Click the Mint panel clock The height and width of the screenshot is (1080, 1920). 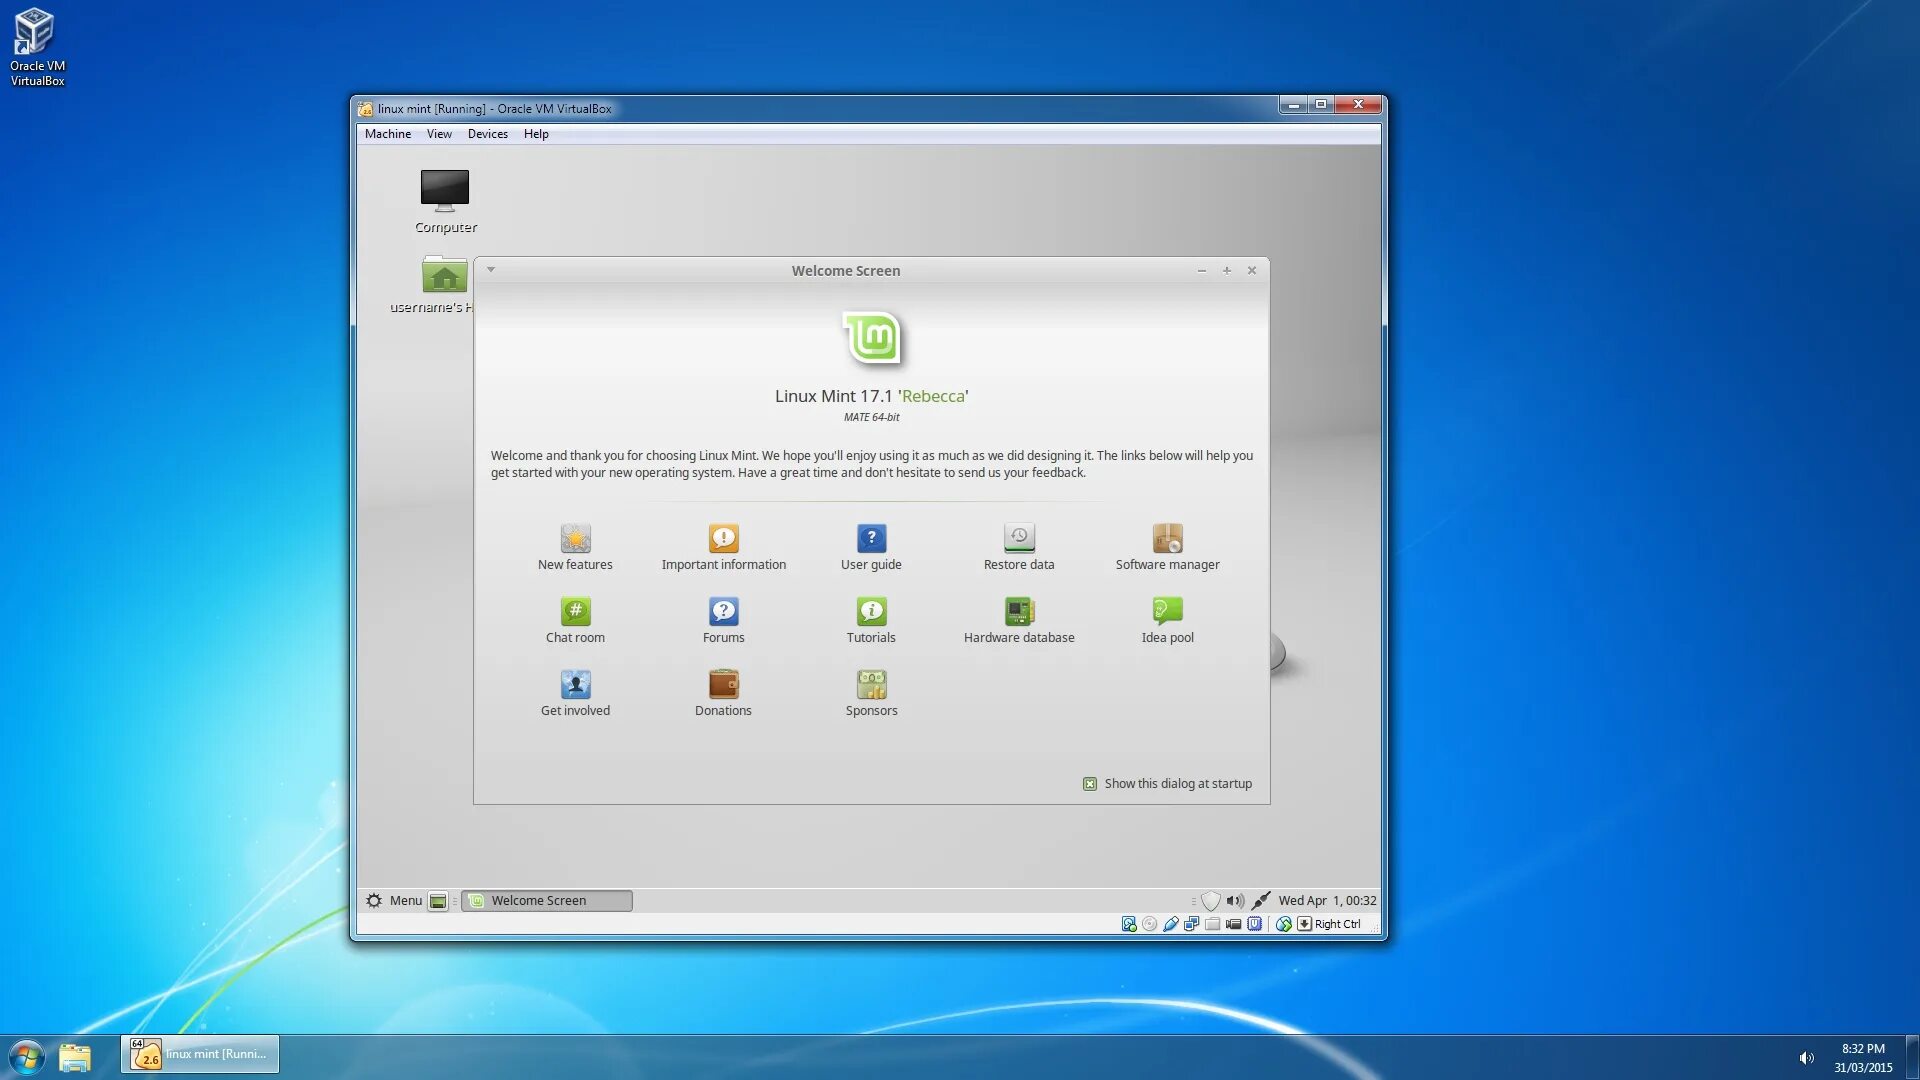tap(1327, 901)
